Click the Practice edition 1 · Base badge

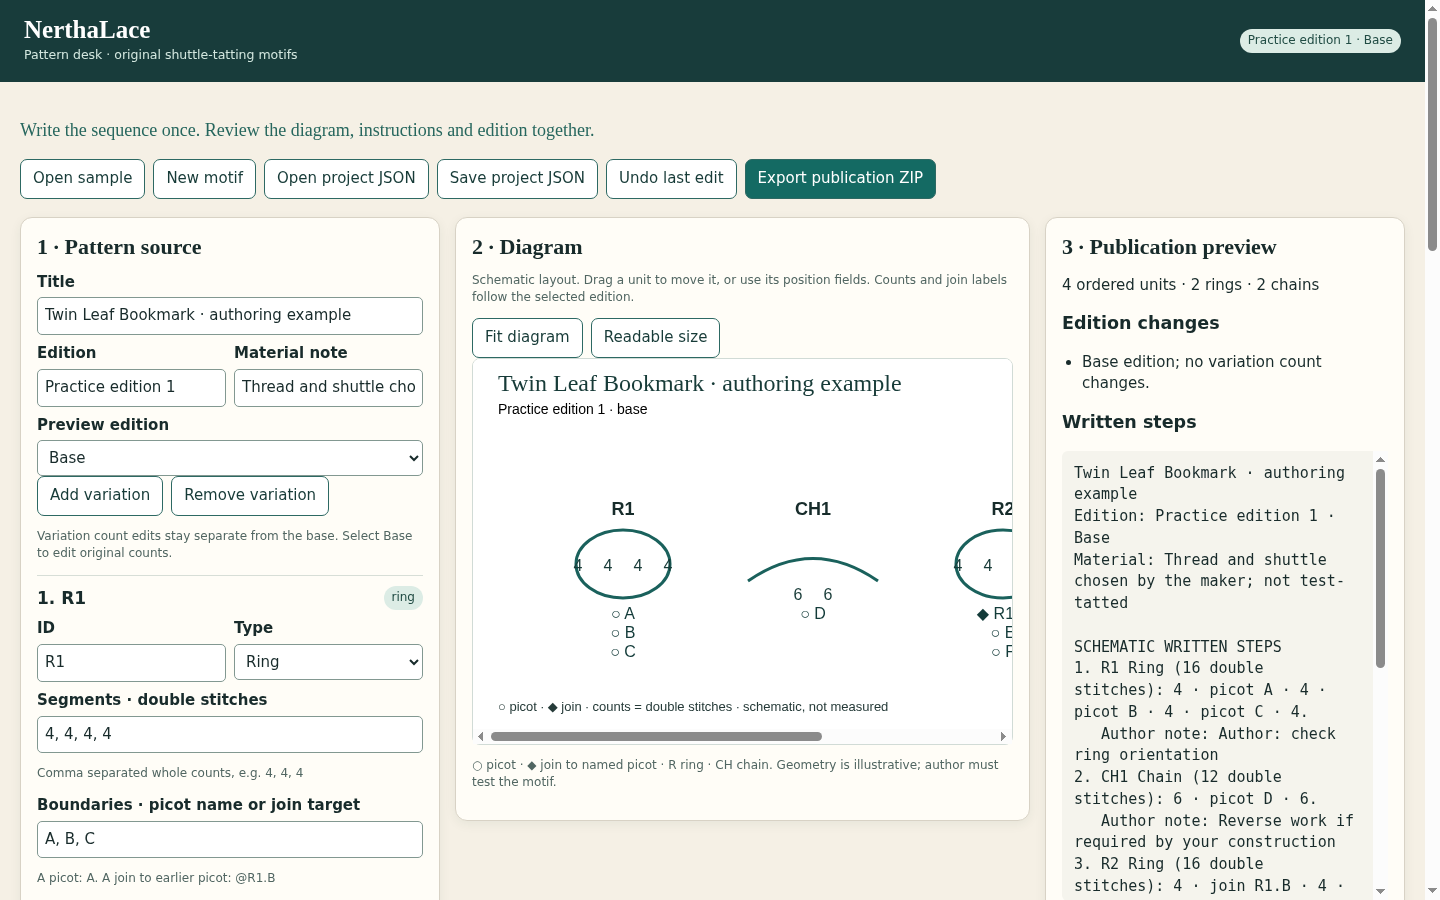(x=1320, y=40)
